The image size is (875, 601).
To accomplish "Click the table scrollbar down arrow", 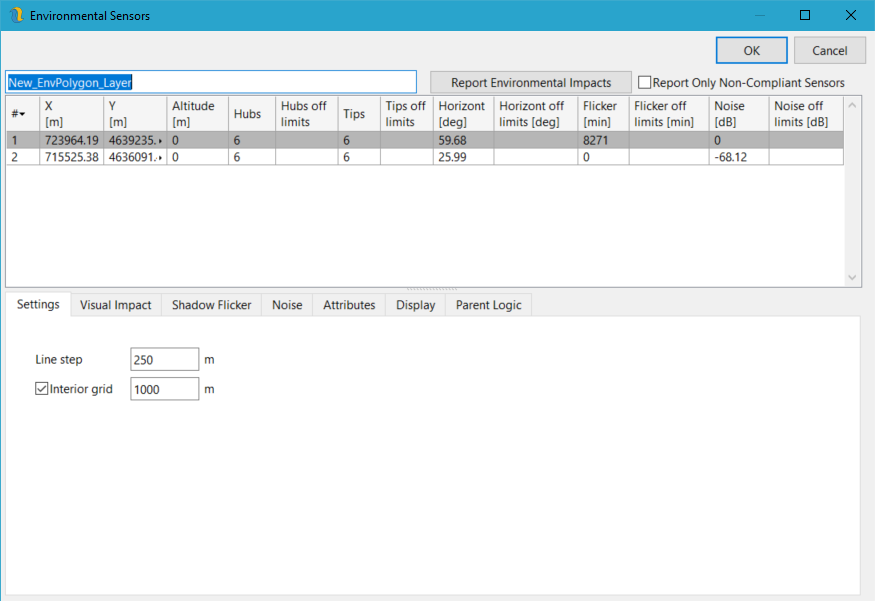I will (x=853, y=277).
